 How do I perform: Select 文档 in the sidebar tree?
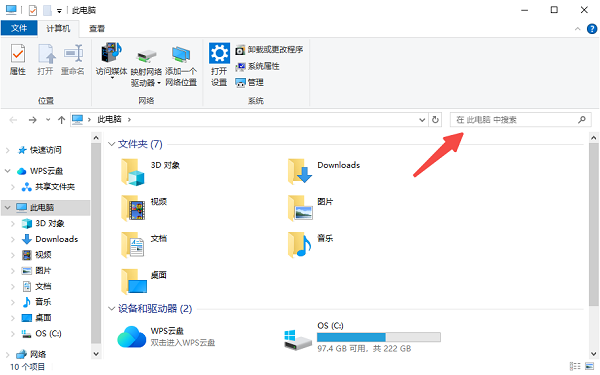pos(37,286)
